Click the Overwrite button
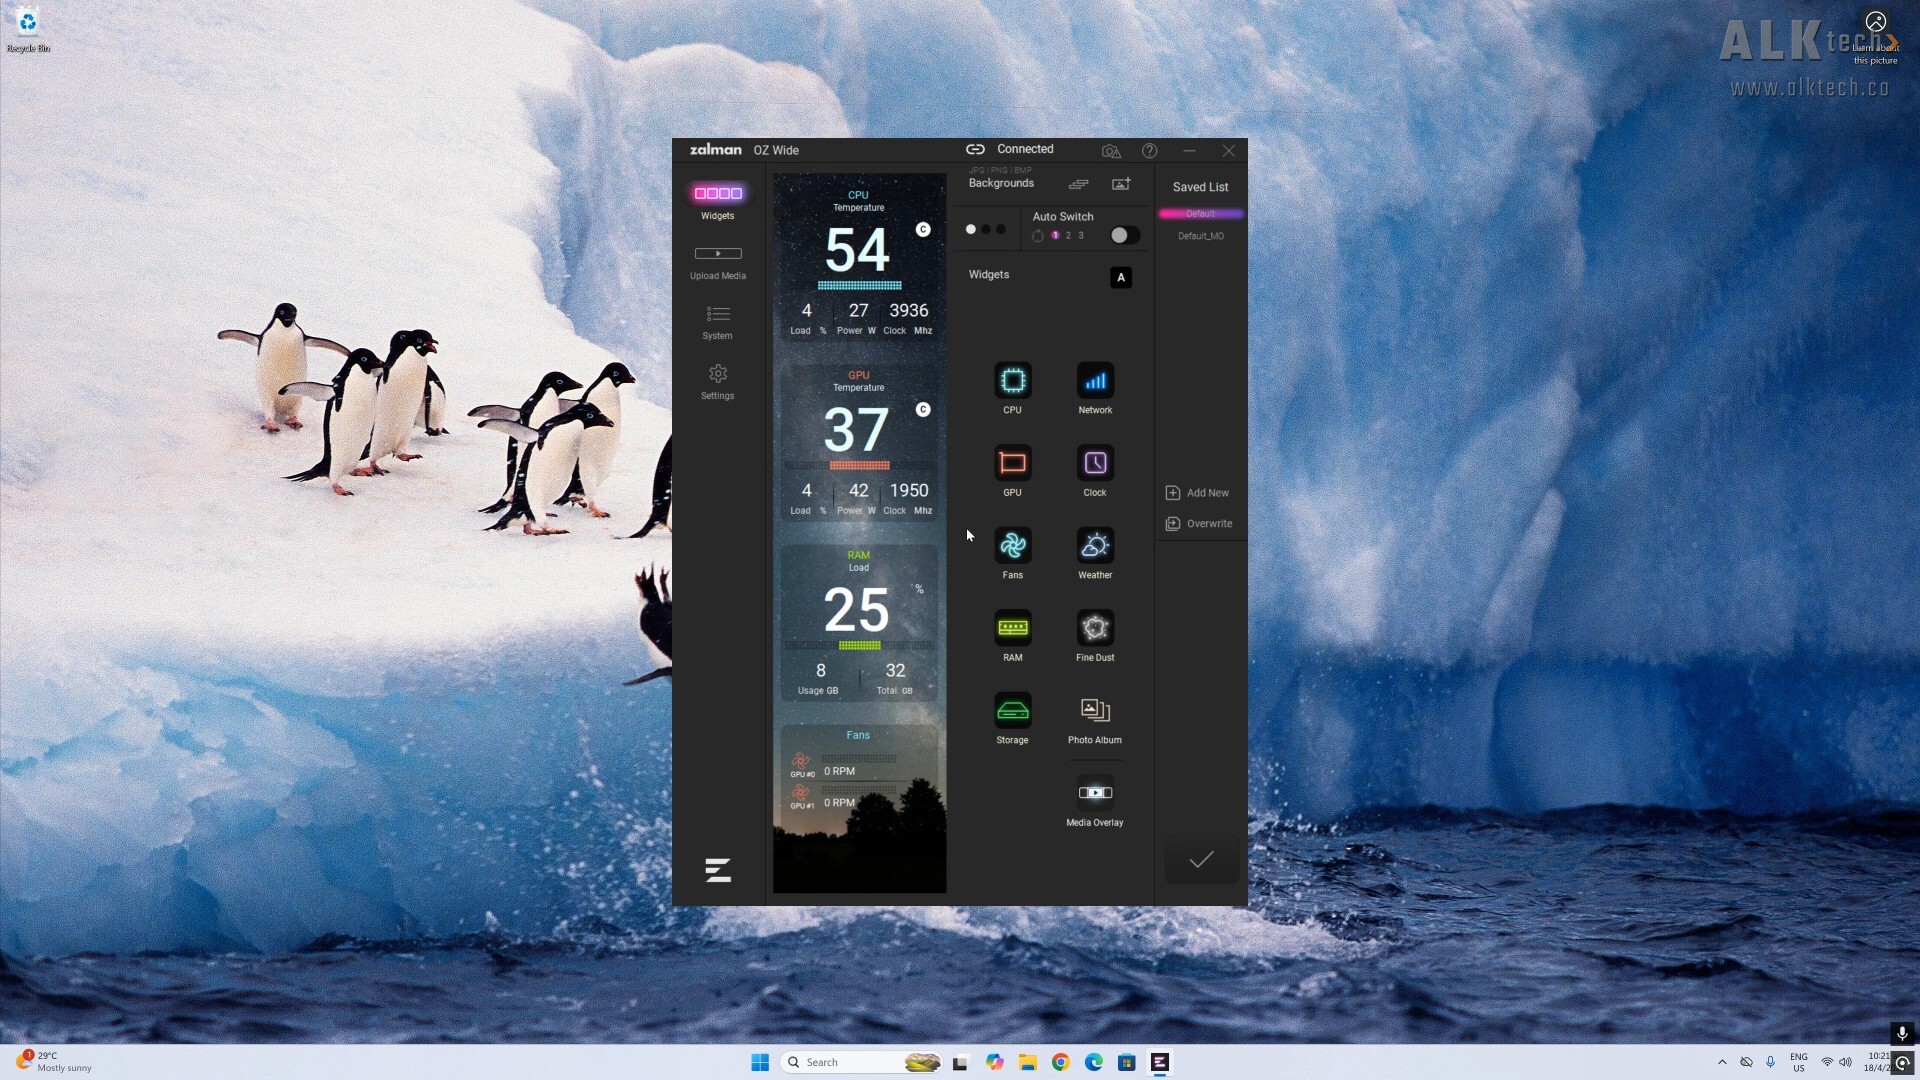Image resolution: width=1920 pixels, height=1080 pixels. (x=1198, y=524)
